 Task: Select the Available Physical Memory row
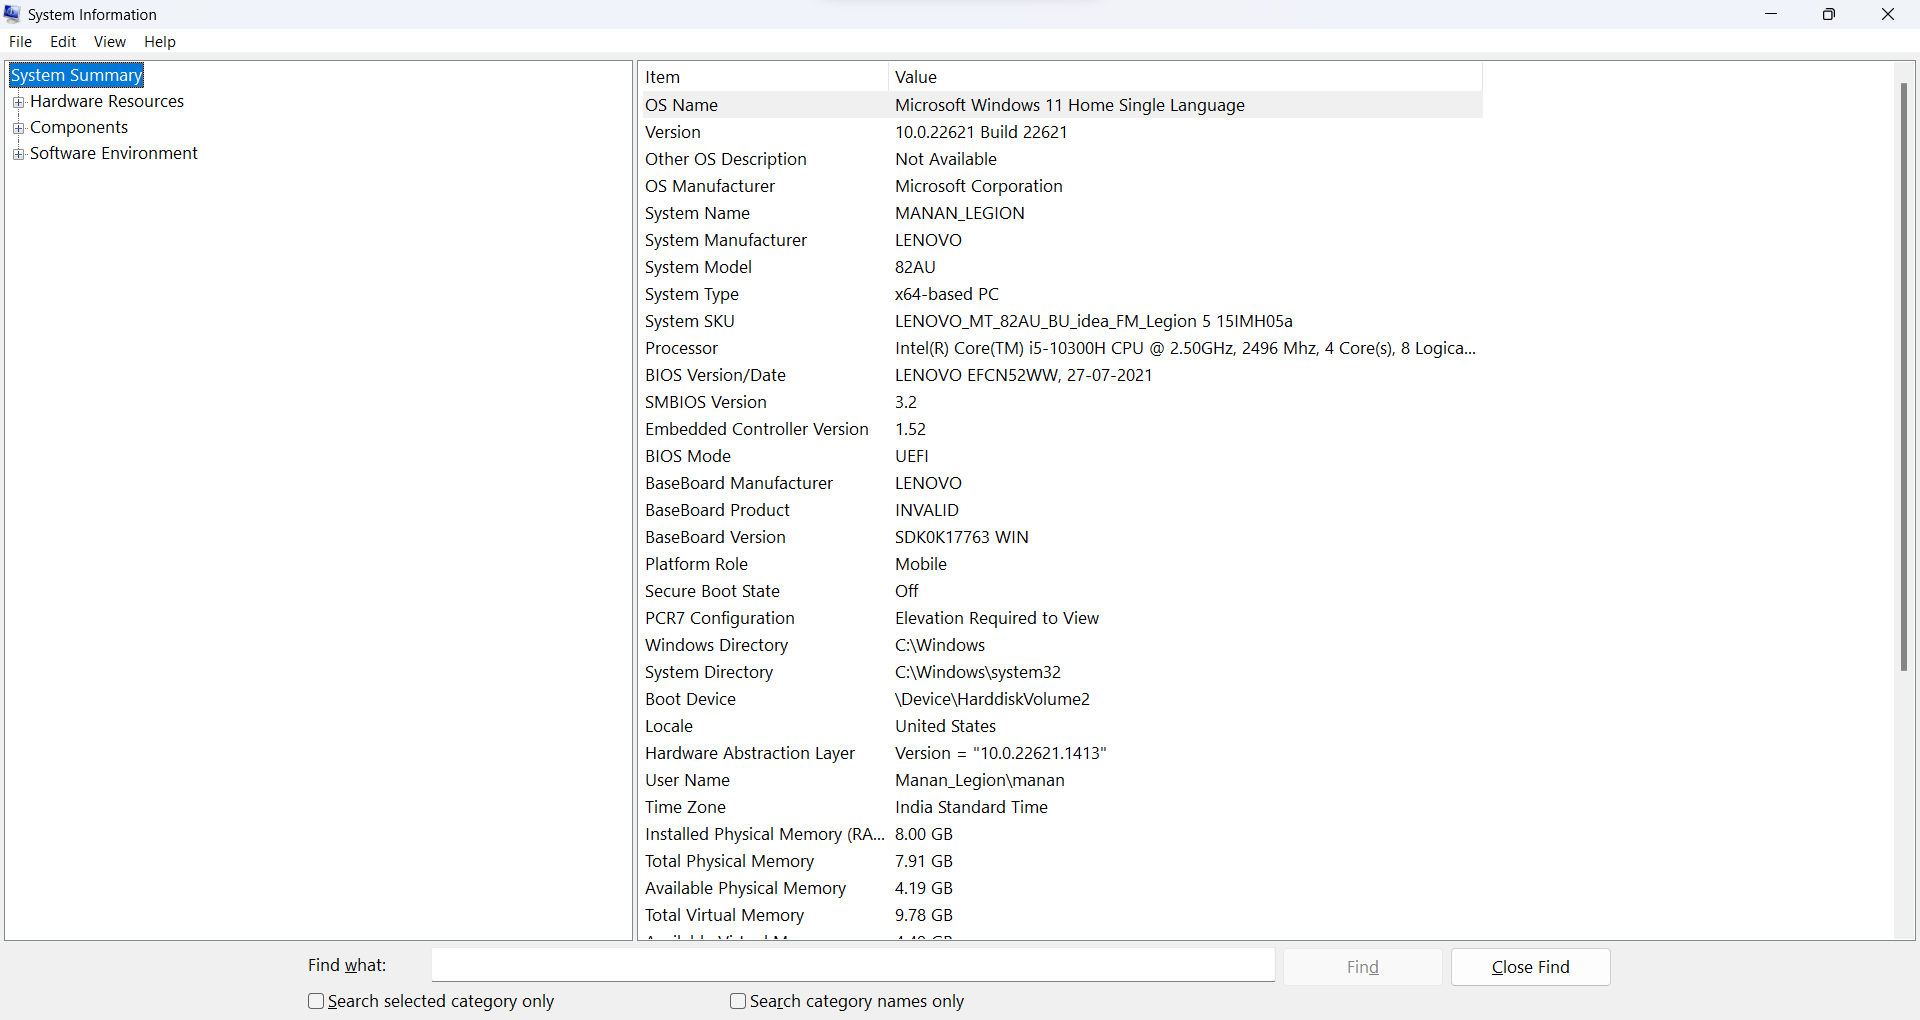pos(1060,888)
